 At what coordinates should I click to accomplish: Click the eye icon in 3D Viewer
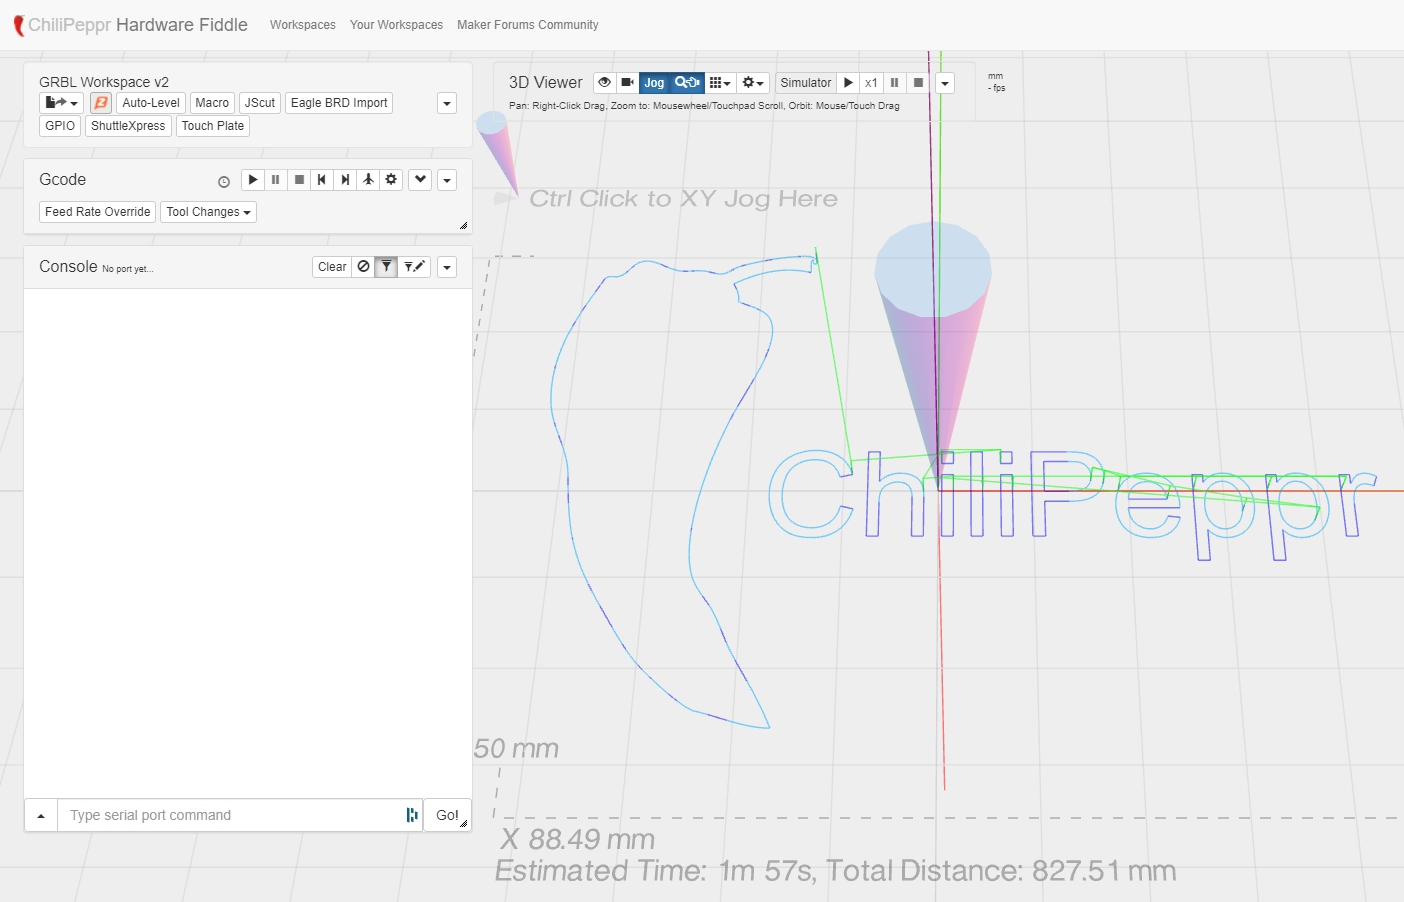point(605,83)
